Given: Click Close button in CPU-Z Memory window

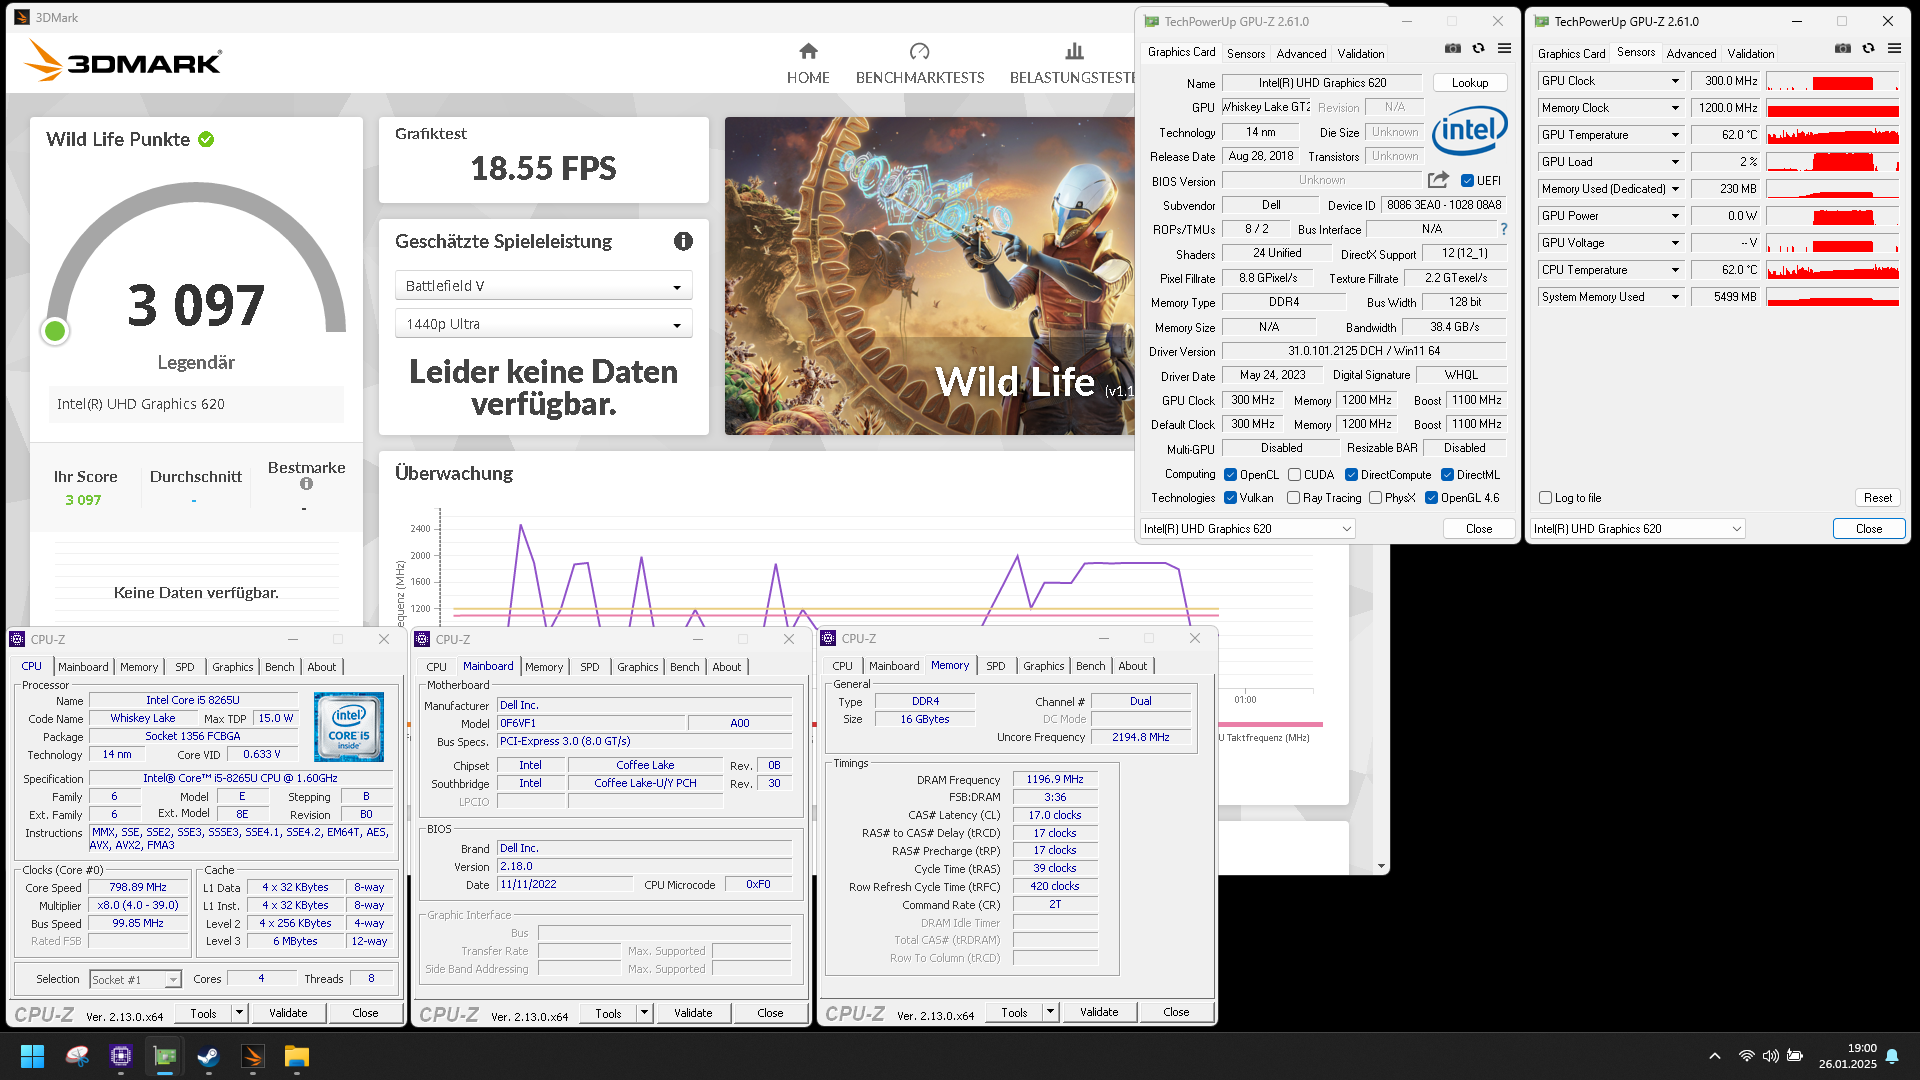Looking at the screenshot, I should point(1176,1012).
